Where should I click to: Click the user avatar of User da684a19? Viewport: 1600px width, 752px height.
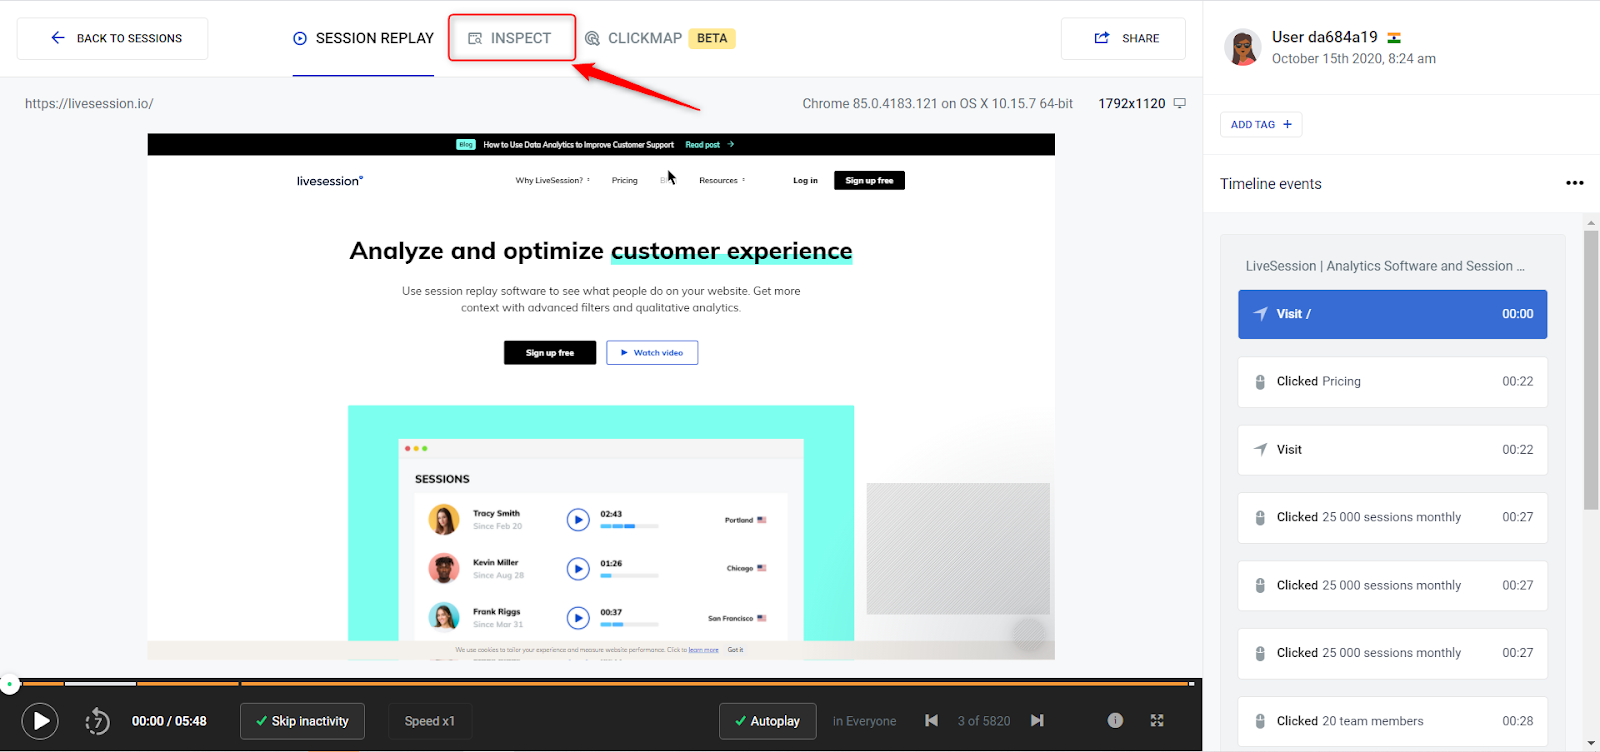[x=1243, y=47]
